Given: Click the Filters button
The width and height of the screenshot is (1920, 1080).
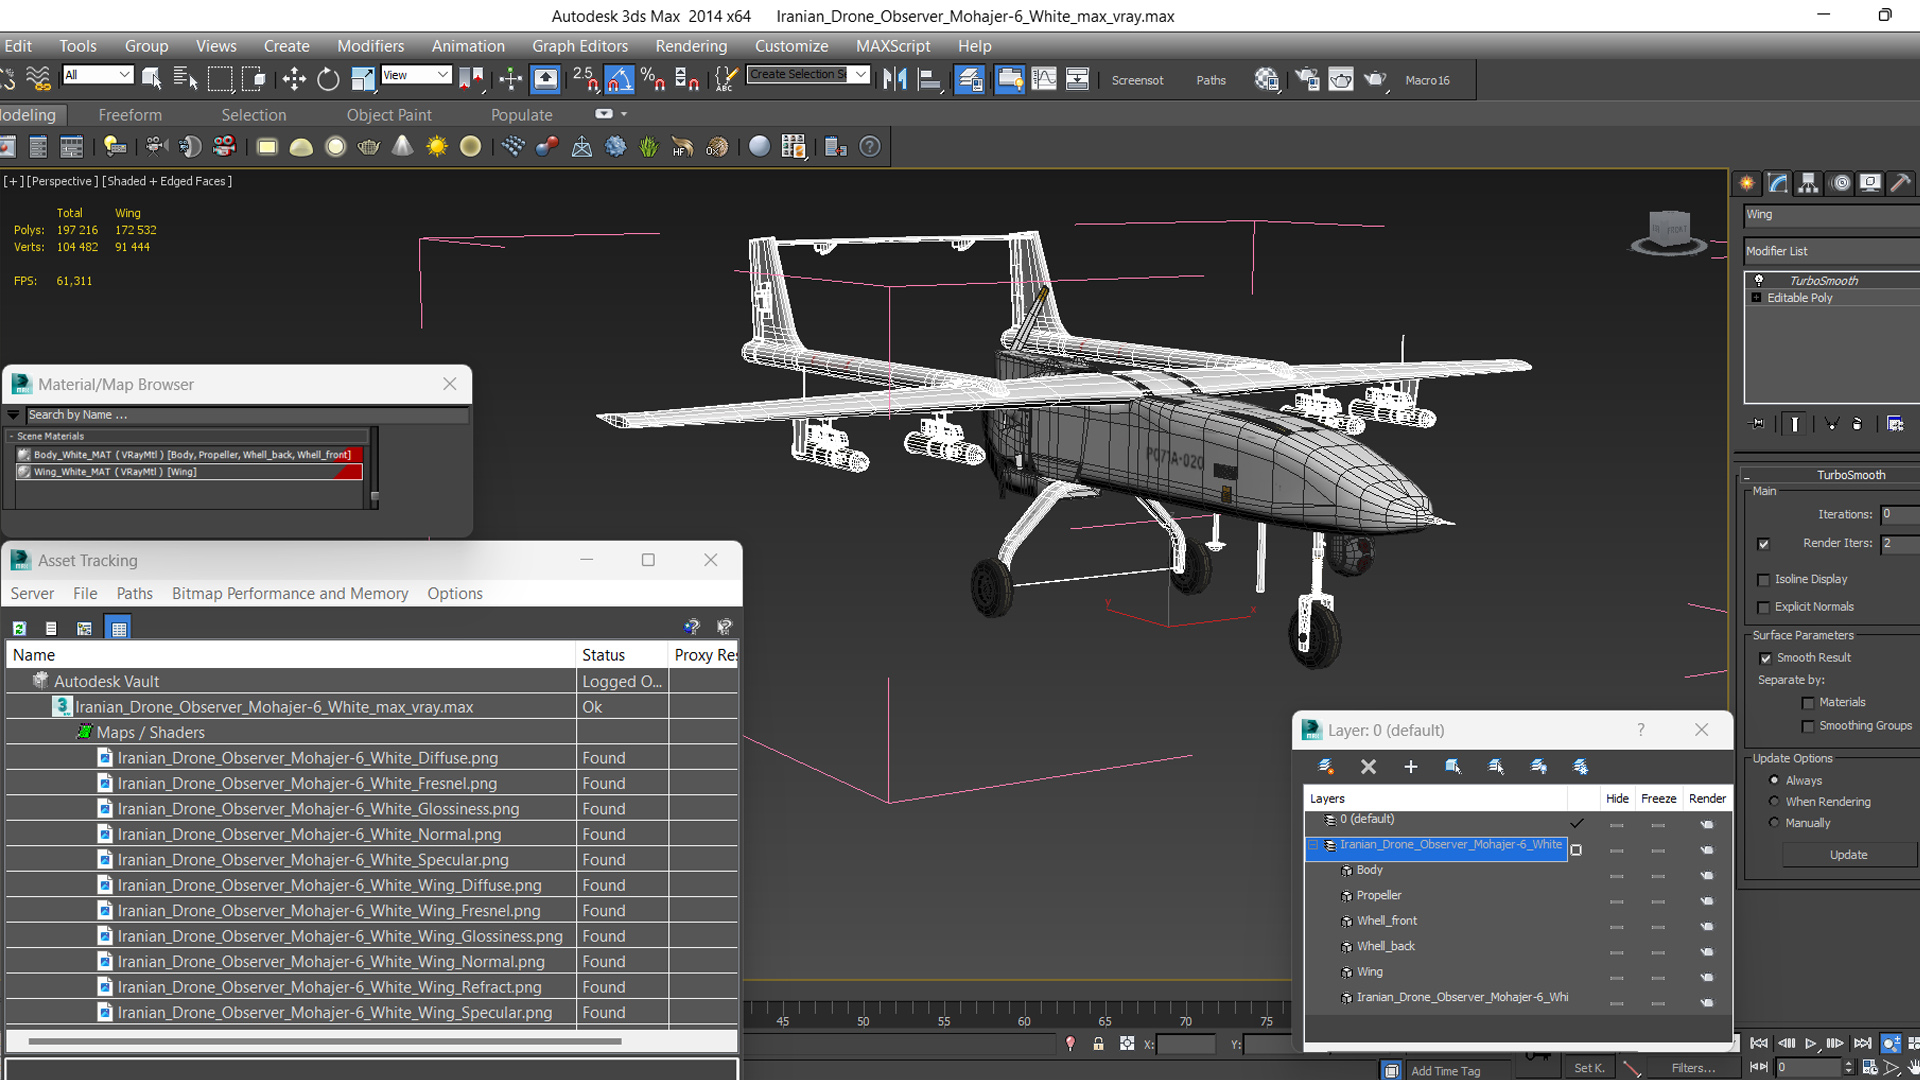Looking at the screenshot, I should [x=1693, y=1068].
